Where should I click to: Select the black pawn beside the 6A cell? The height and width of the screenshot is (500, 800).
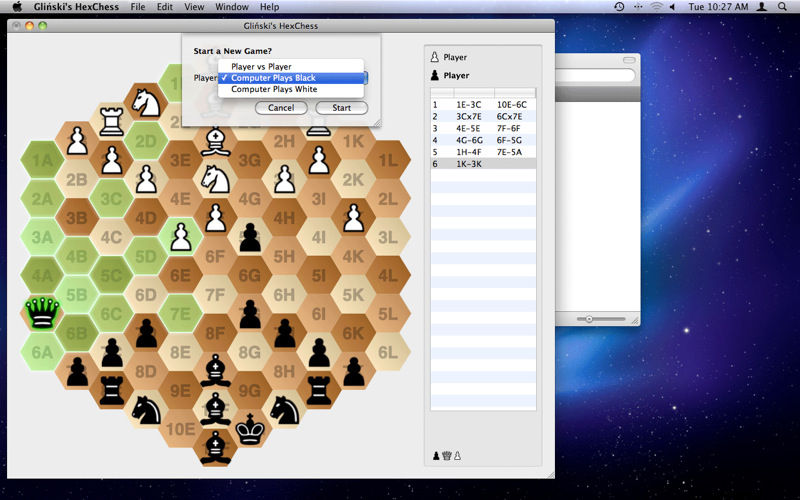[77, 371]
